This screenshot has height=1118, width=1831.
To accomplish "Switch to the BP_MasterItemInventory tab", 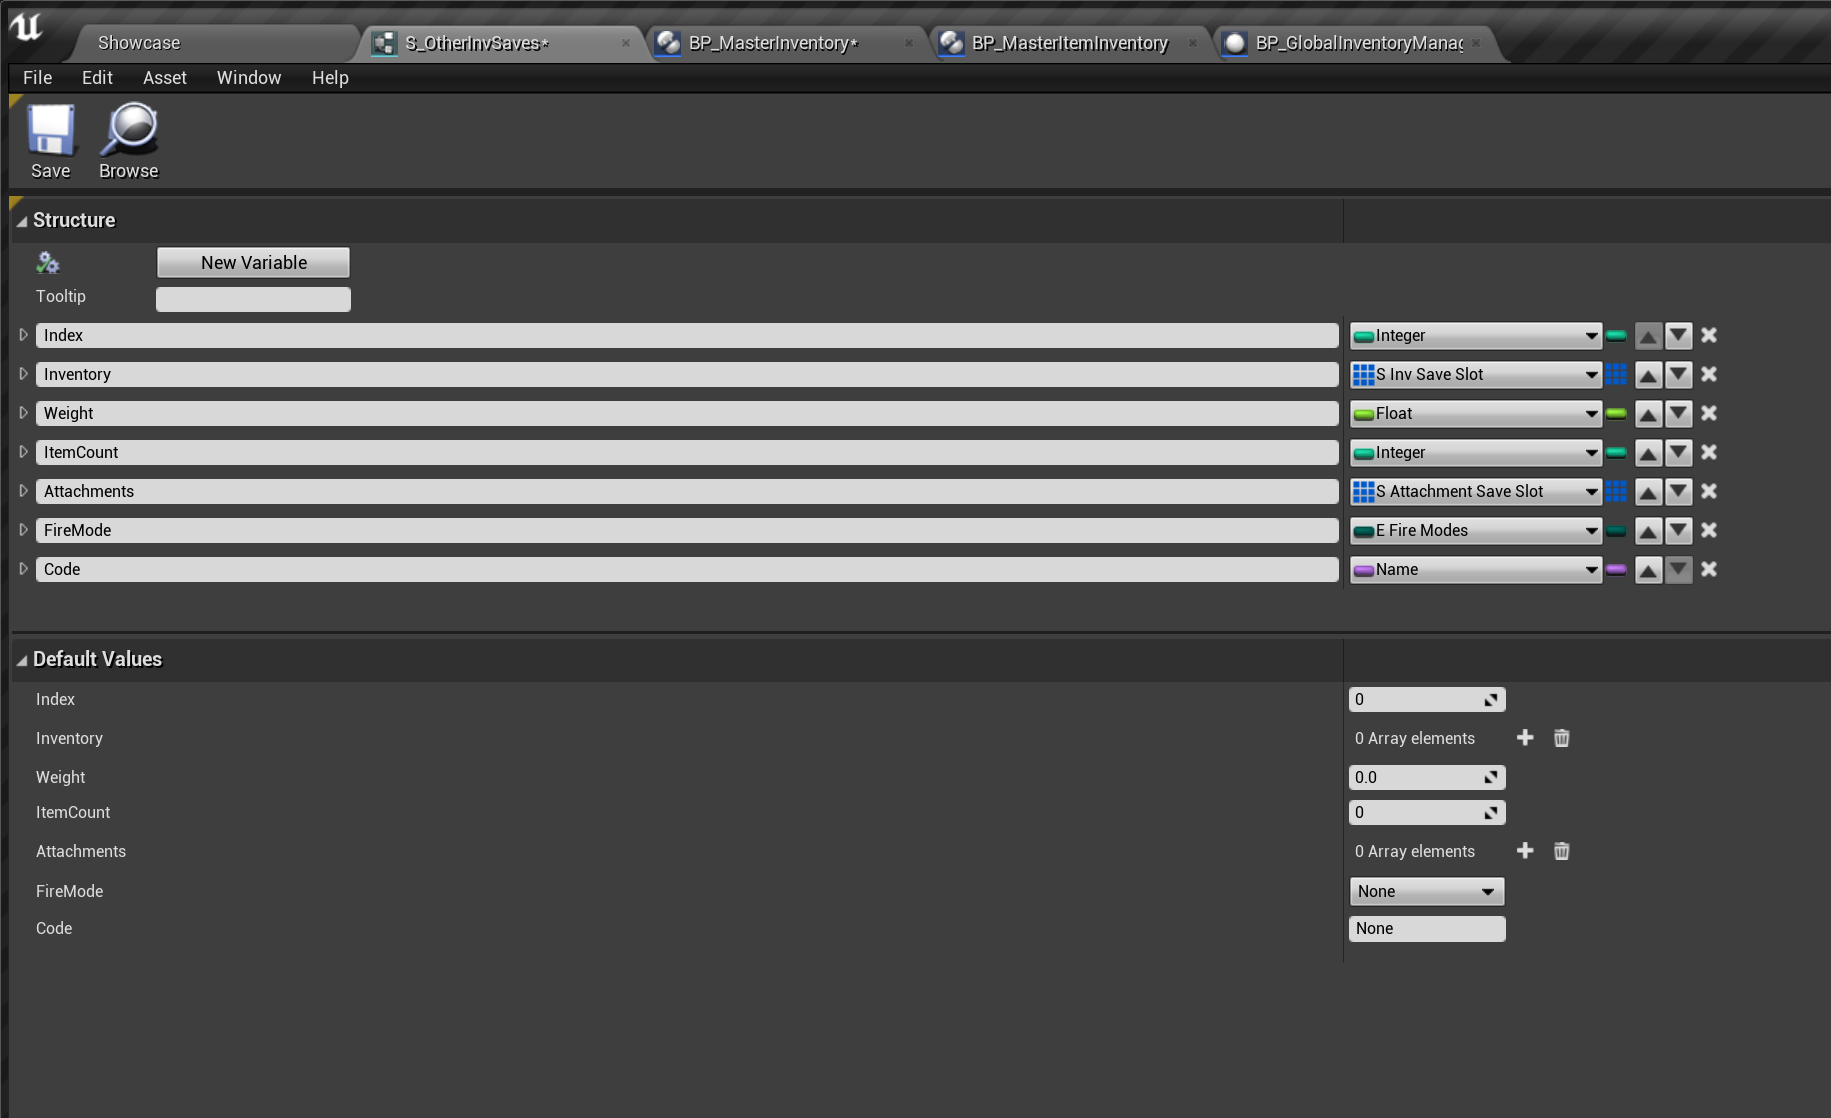I will point(1069,43).
